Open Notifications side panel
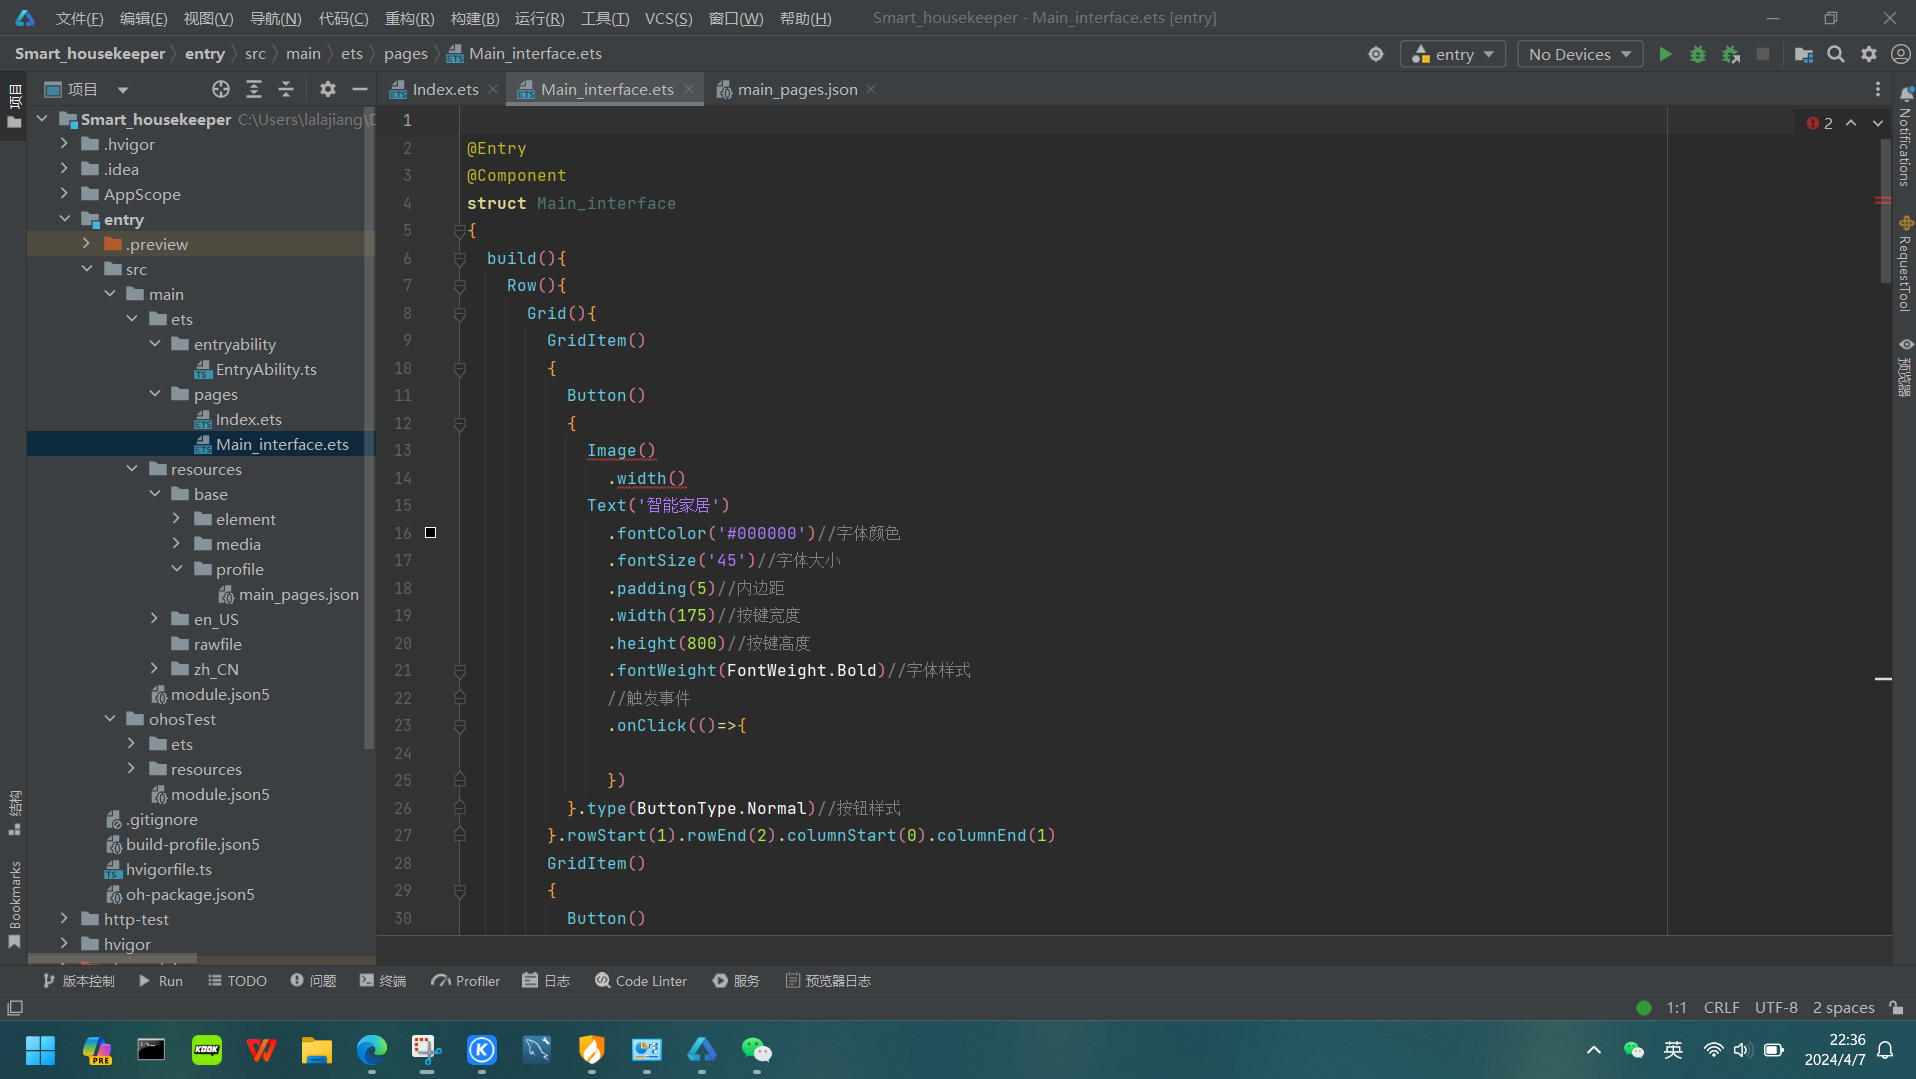The image size is (1916, 1079). point(1905,137)
